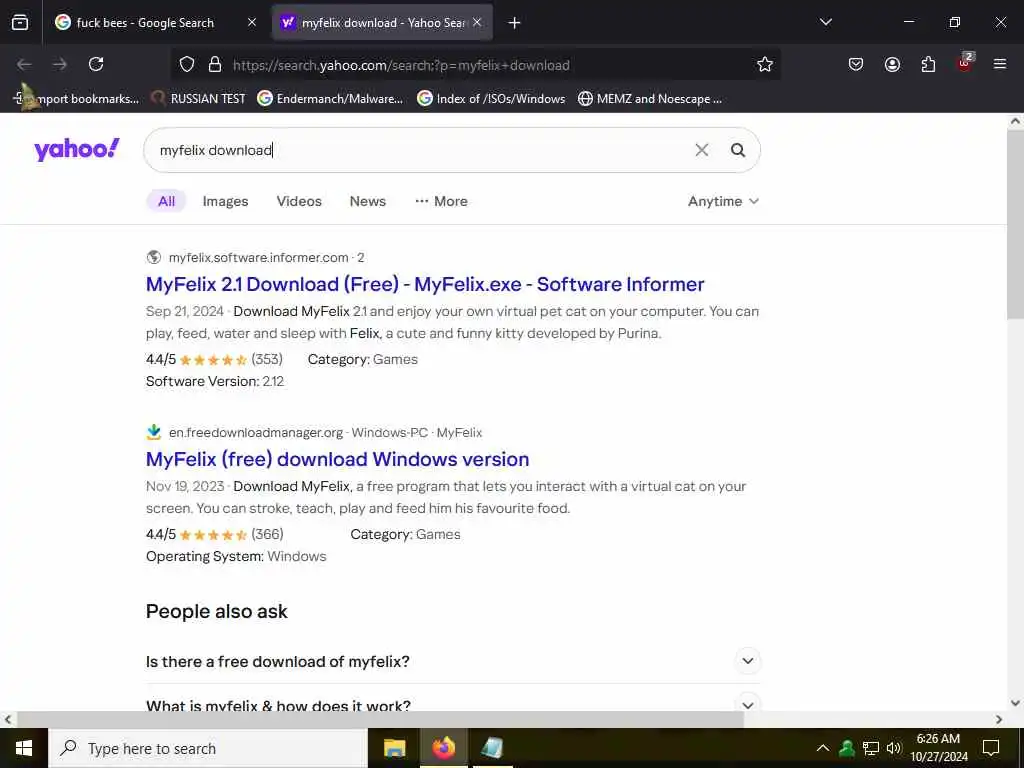Go forward with the forward arrow
The width and height of the screenshot is (1024, 768).
coord(60,64)
